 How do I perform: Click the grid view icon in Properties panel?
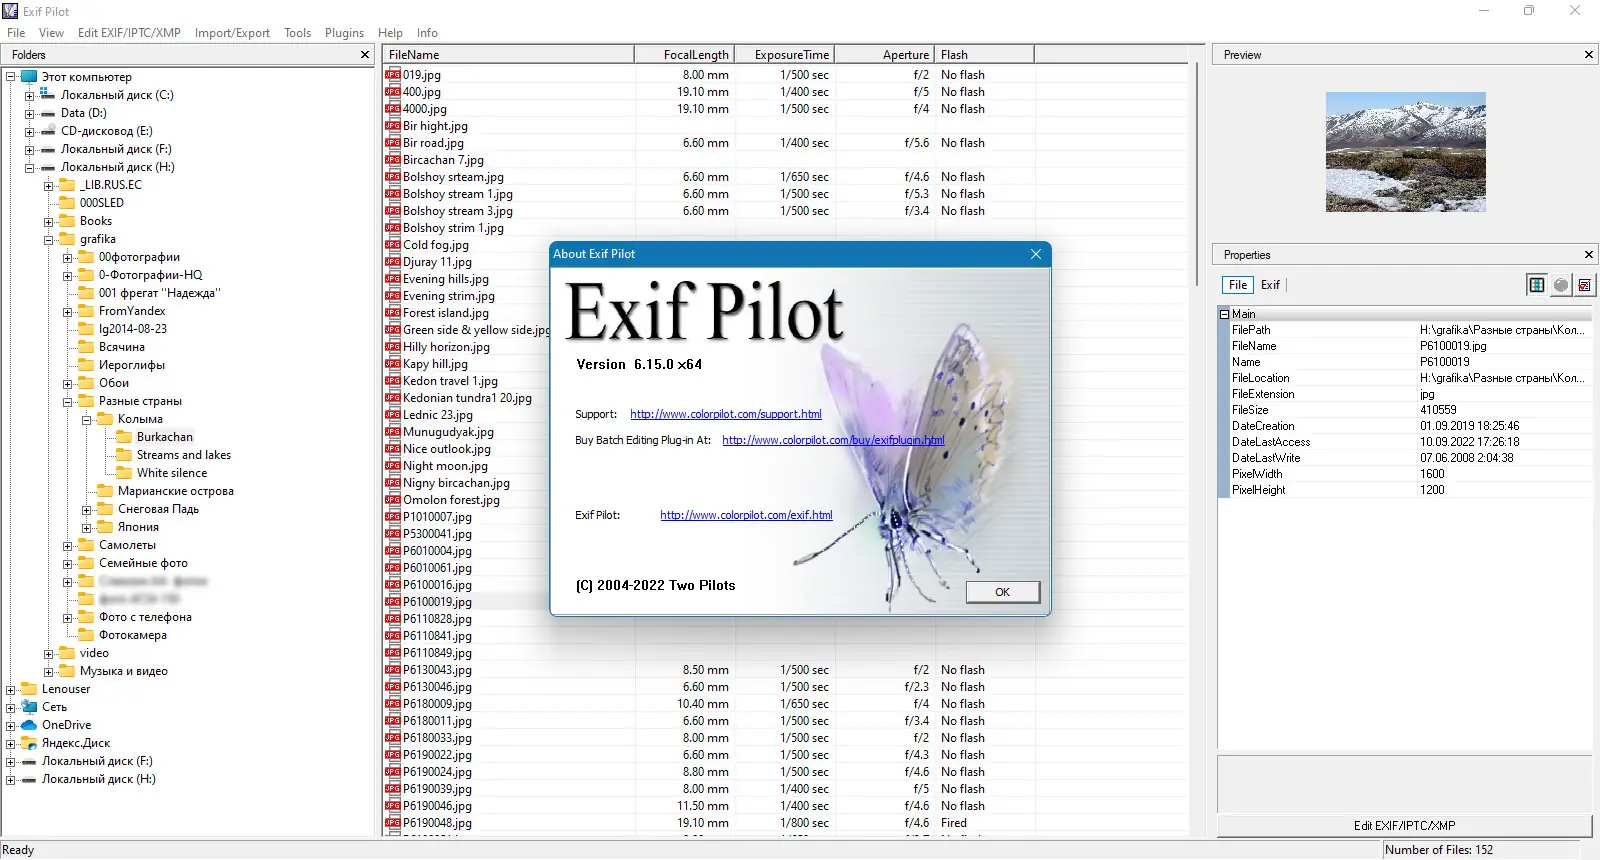(x=1537, y=285)
